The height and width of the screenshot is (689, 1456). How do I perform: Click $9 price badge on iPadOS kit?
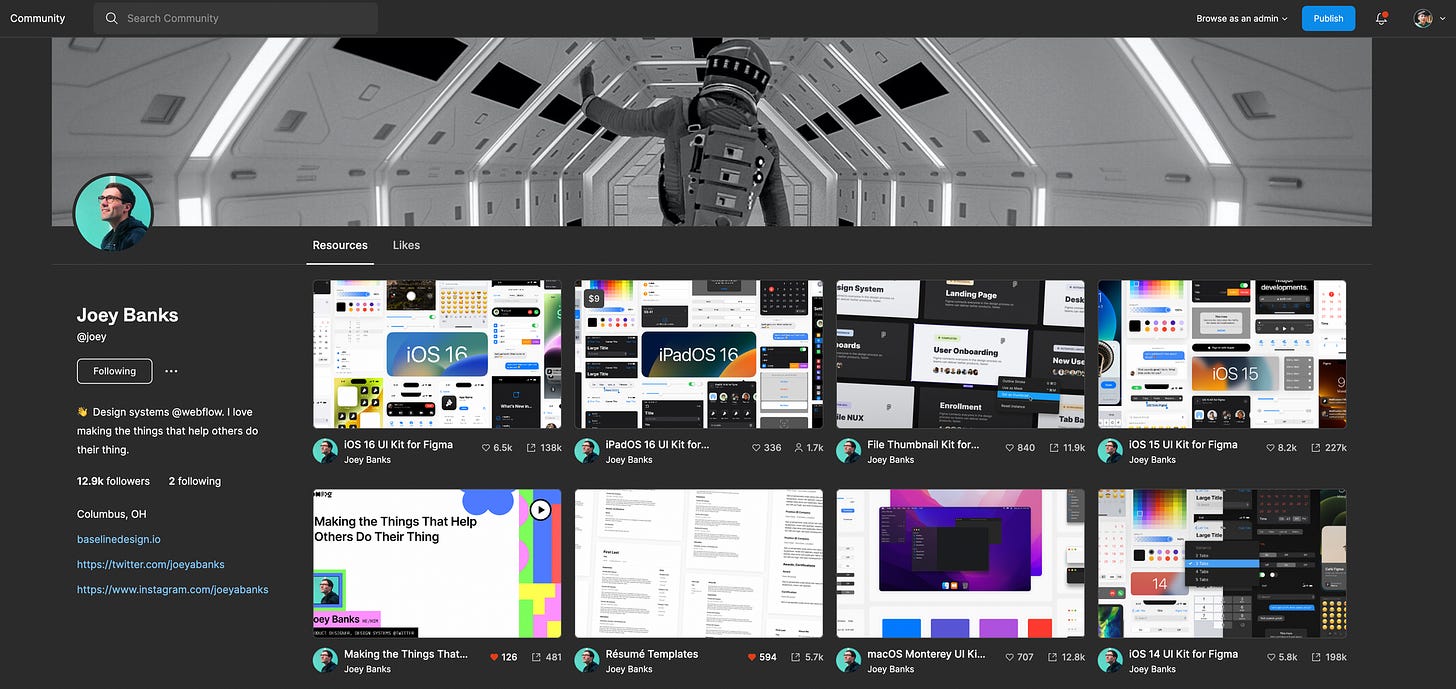click(594, 298)
